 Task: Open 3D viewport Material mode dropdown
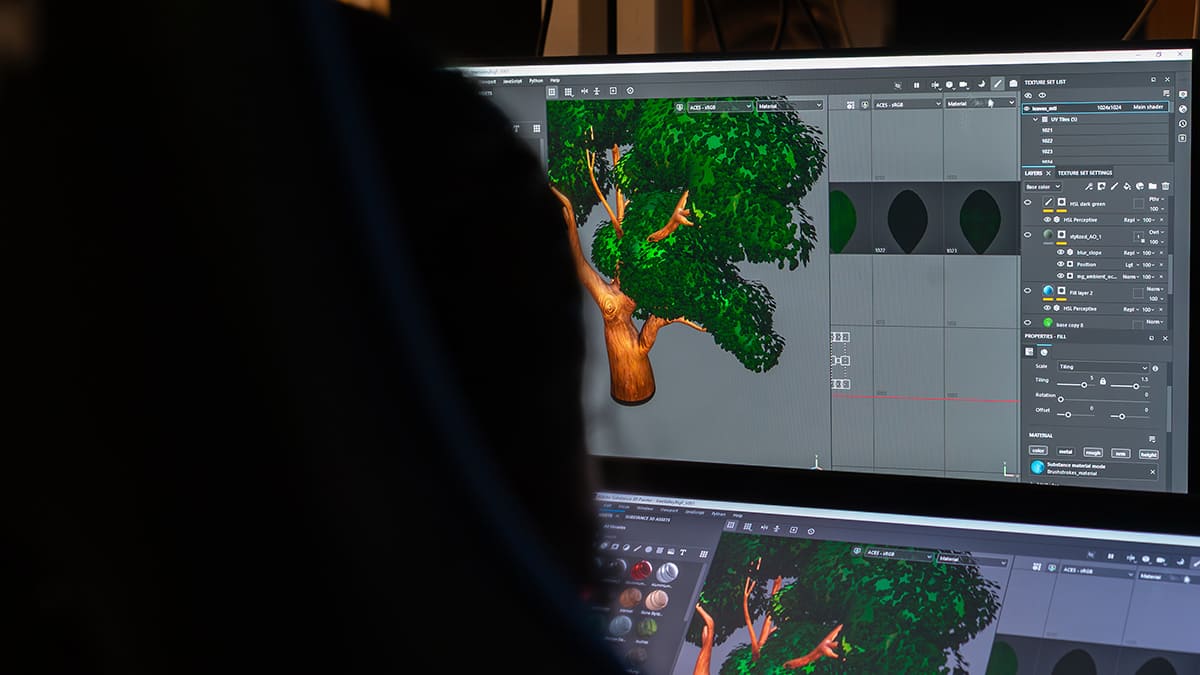(790, 106)
